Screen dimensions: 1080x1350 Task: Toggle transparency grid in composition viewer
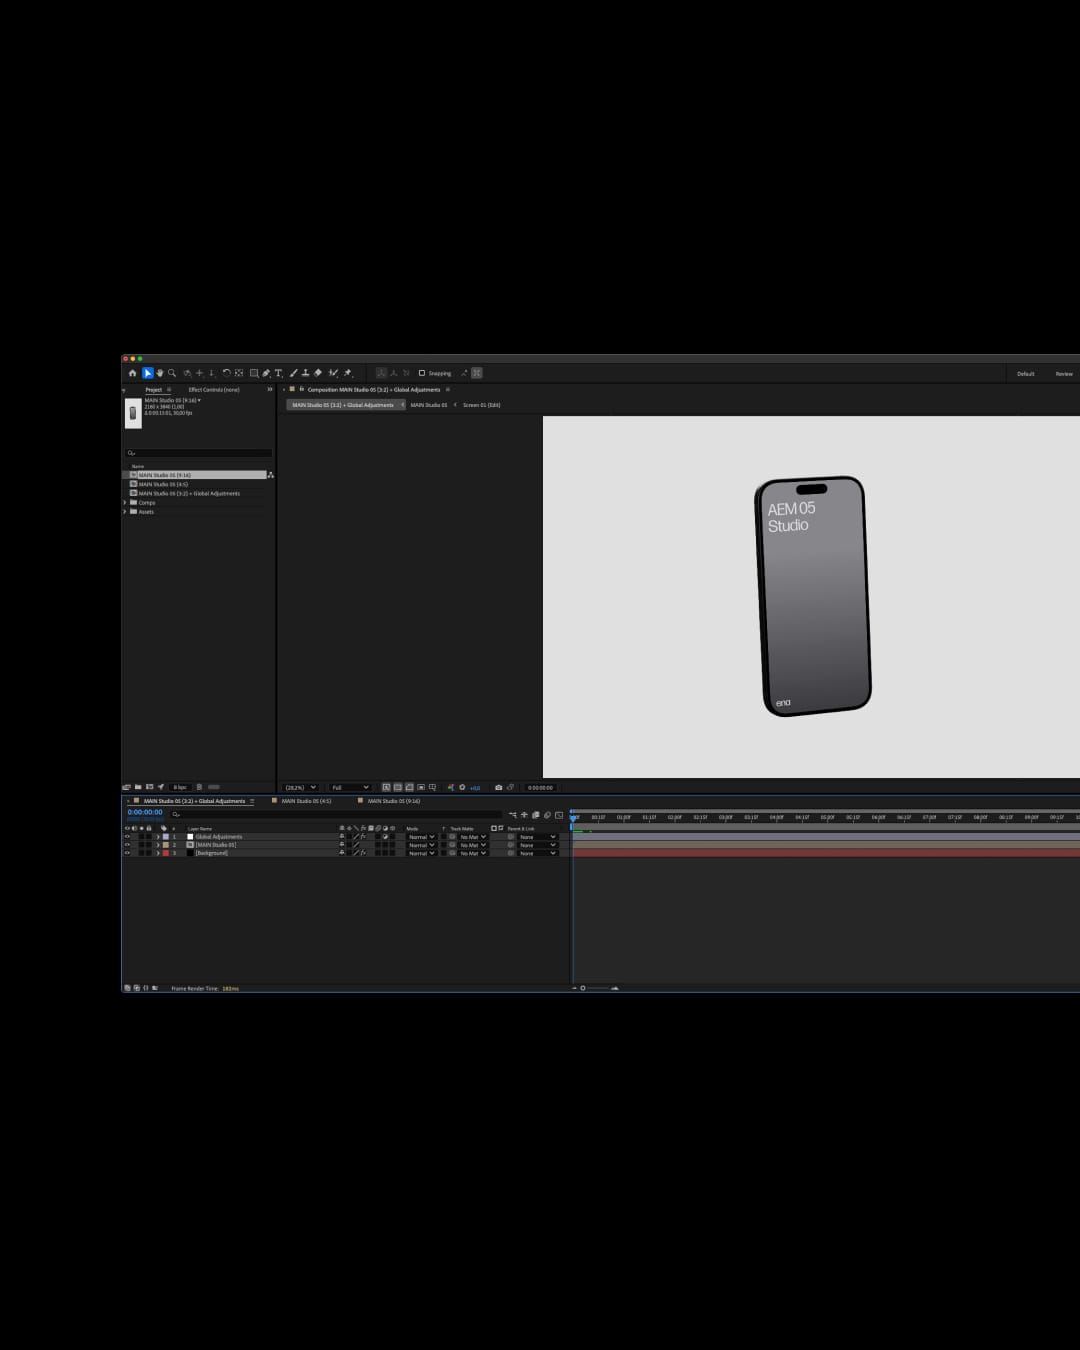(x=398, y=787)
